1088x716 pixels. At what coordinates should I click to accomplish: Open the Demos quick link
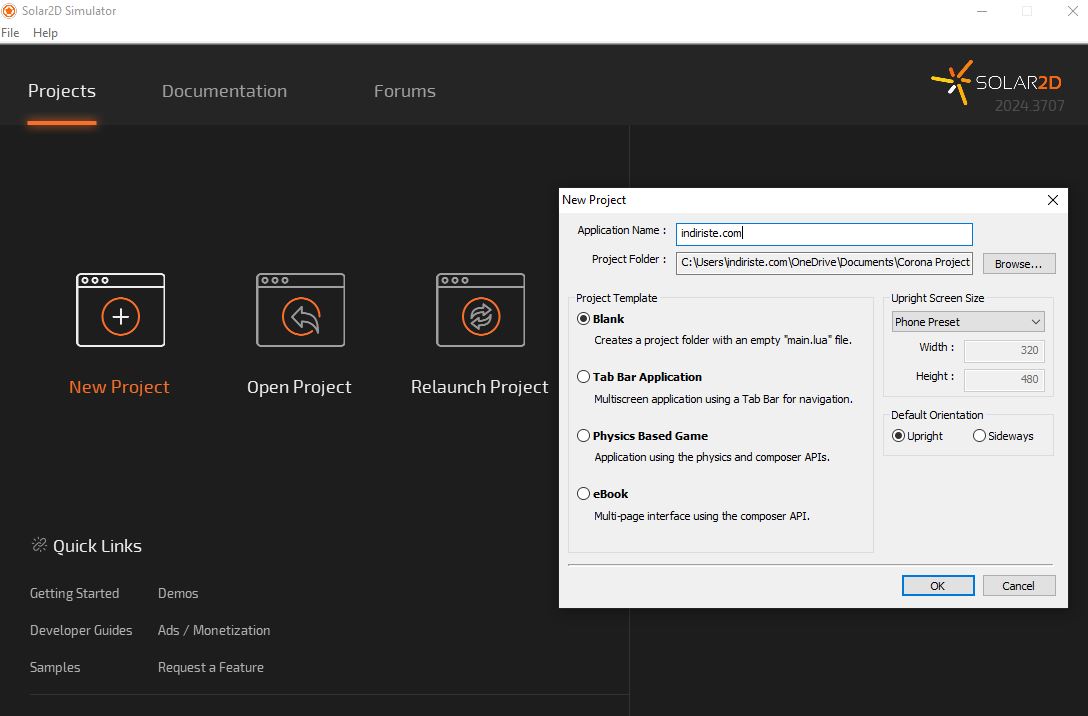[178, 593]
